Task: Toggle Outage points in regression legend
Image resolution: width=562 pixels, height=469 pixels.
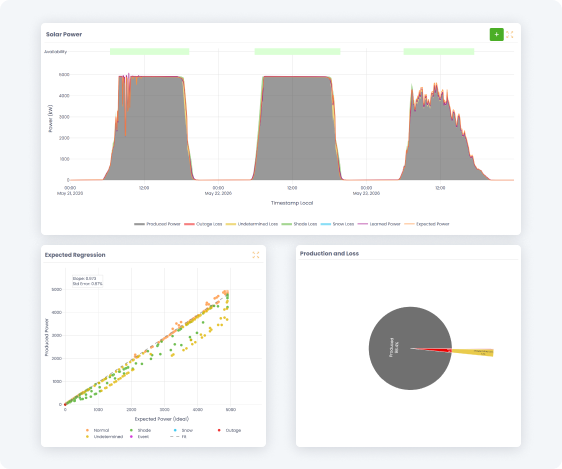Action: tap(229, 430)
